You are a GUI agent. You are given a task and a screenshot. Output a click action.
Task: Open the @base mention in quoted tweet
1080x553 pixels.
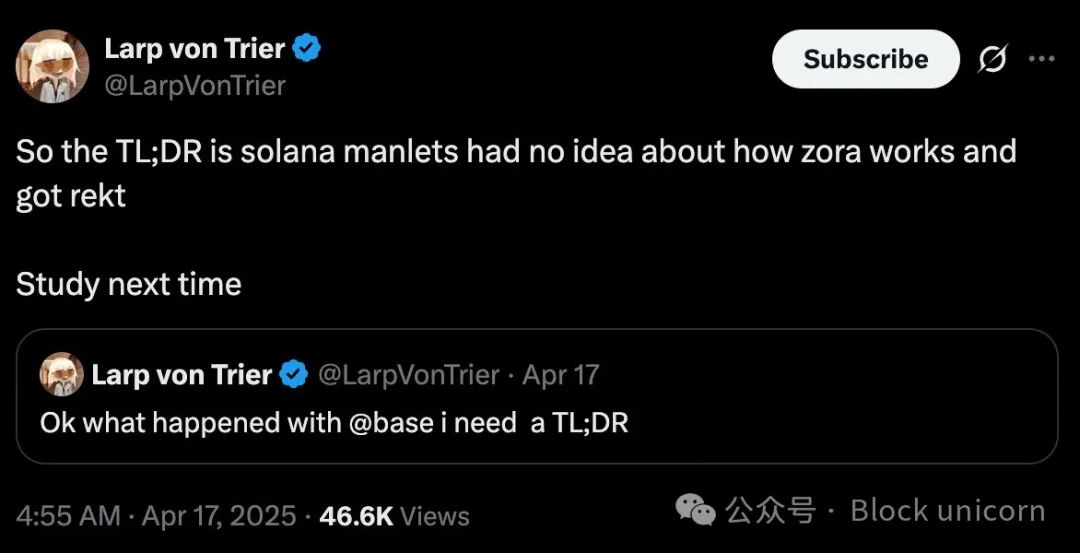392,422
